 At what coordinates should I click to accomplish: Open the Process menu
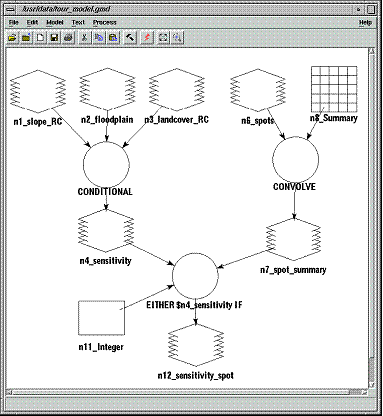pyautogui.click(x=105, y=22)
